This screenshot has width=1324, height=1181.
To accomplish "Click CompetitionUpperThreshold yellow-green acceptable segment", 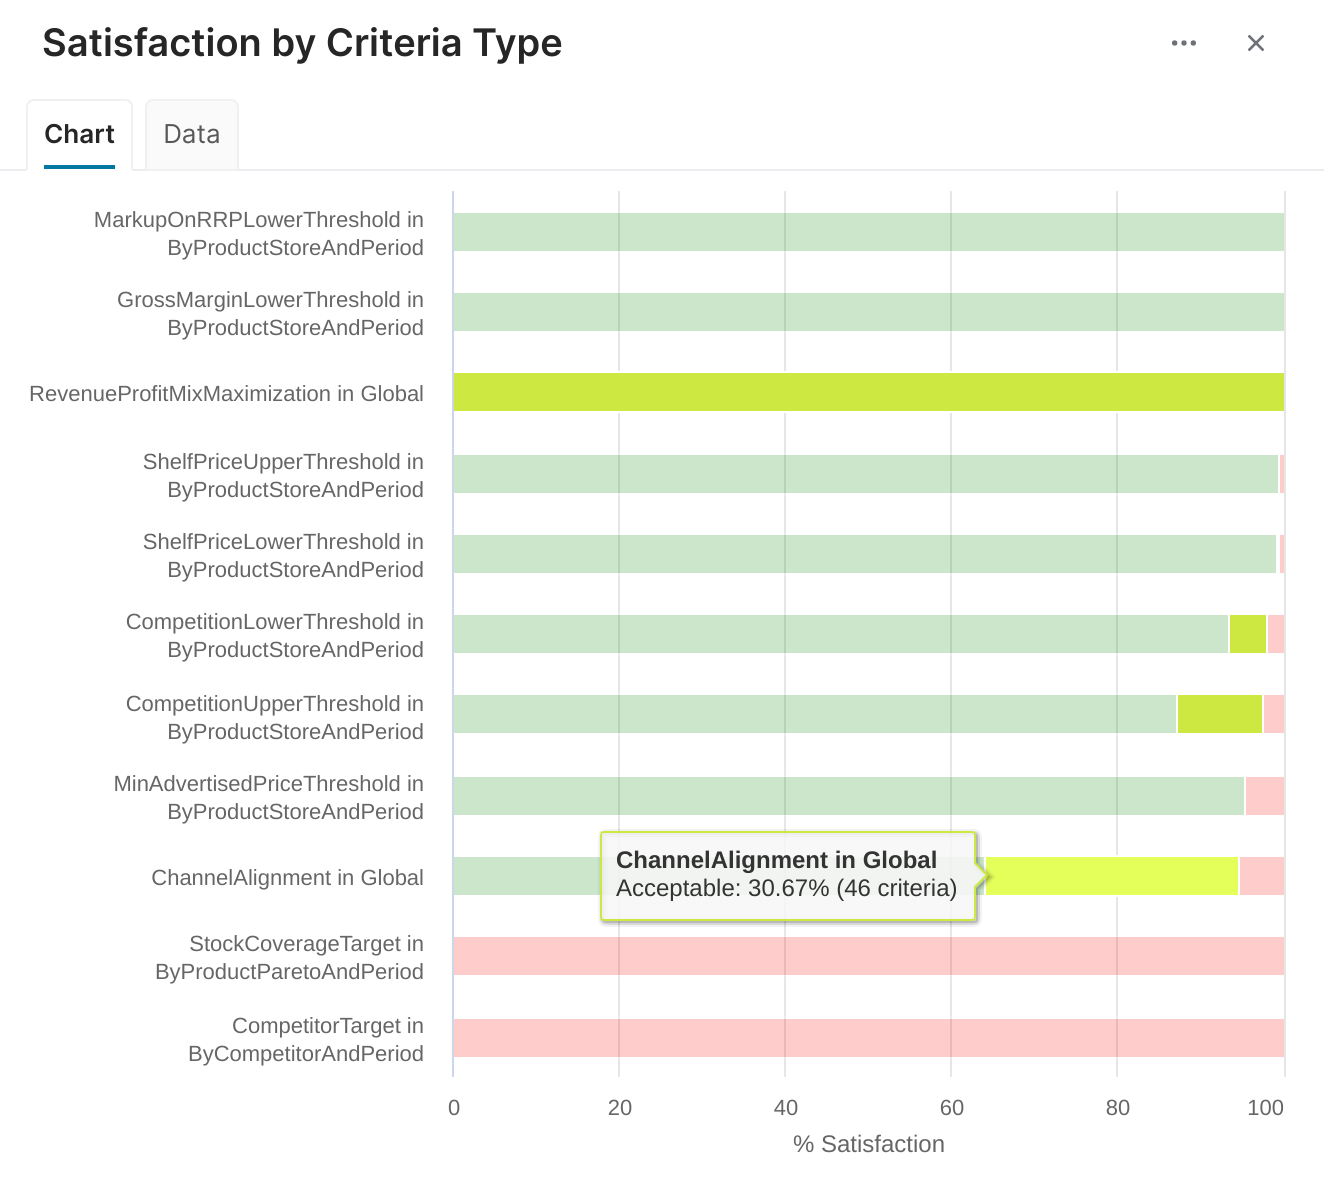I will click(1220, 714).
